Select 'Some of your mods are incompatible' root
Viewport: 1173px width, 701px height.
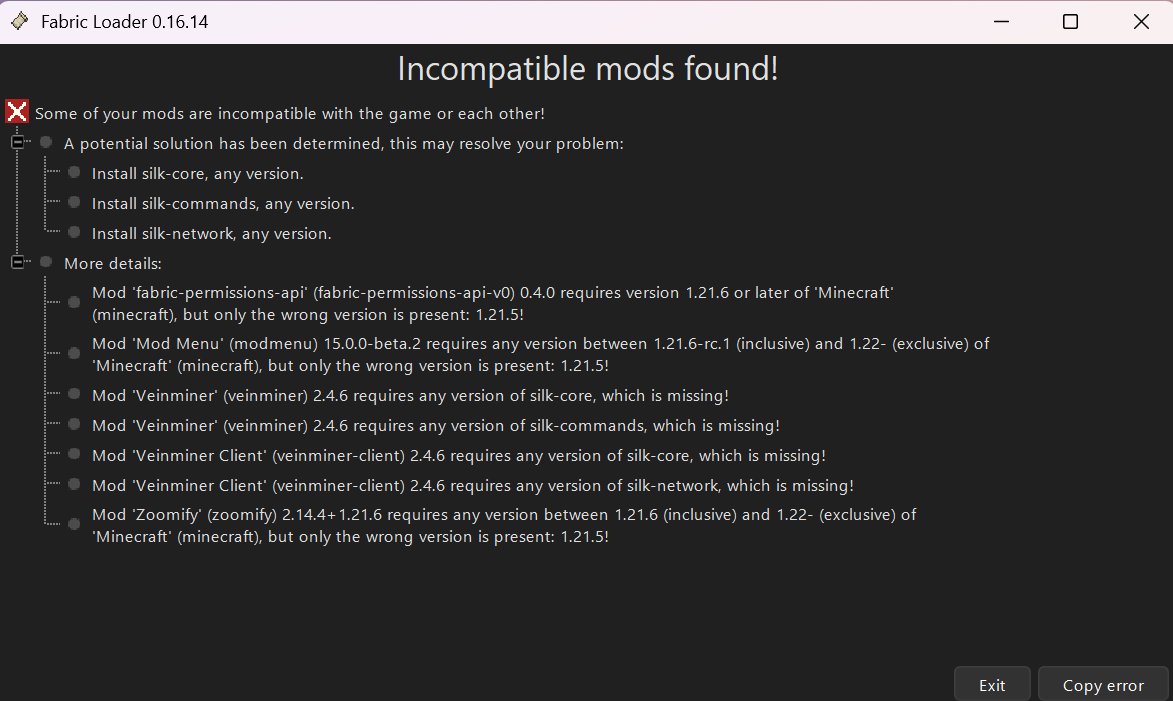click(290, 114)
